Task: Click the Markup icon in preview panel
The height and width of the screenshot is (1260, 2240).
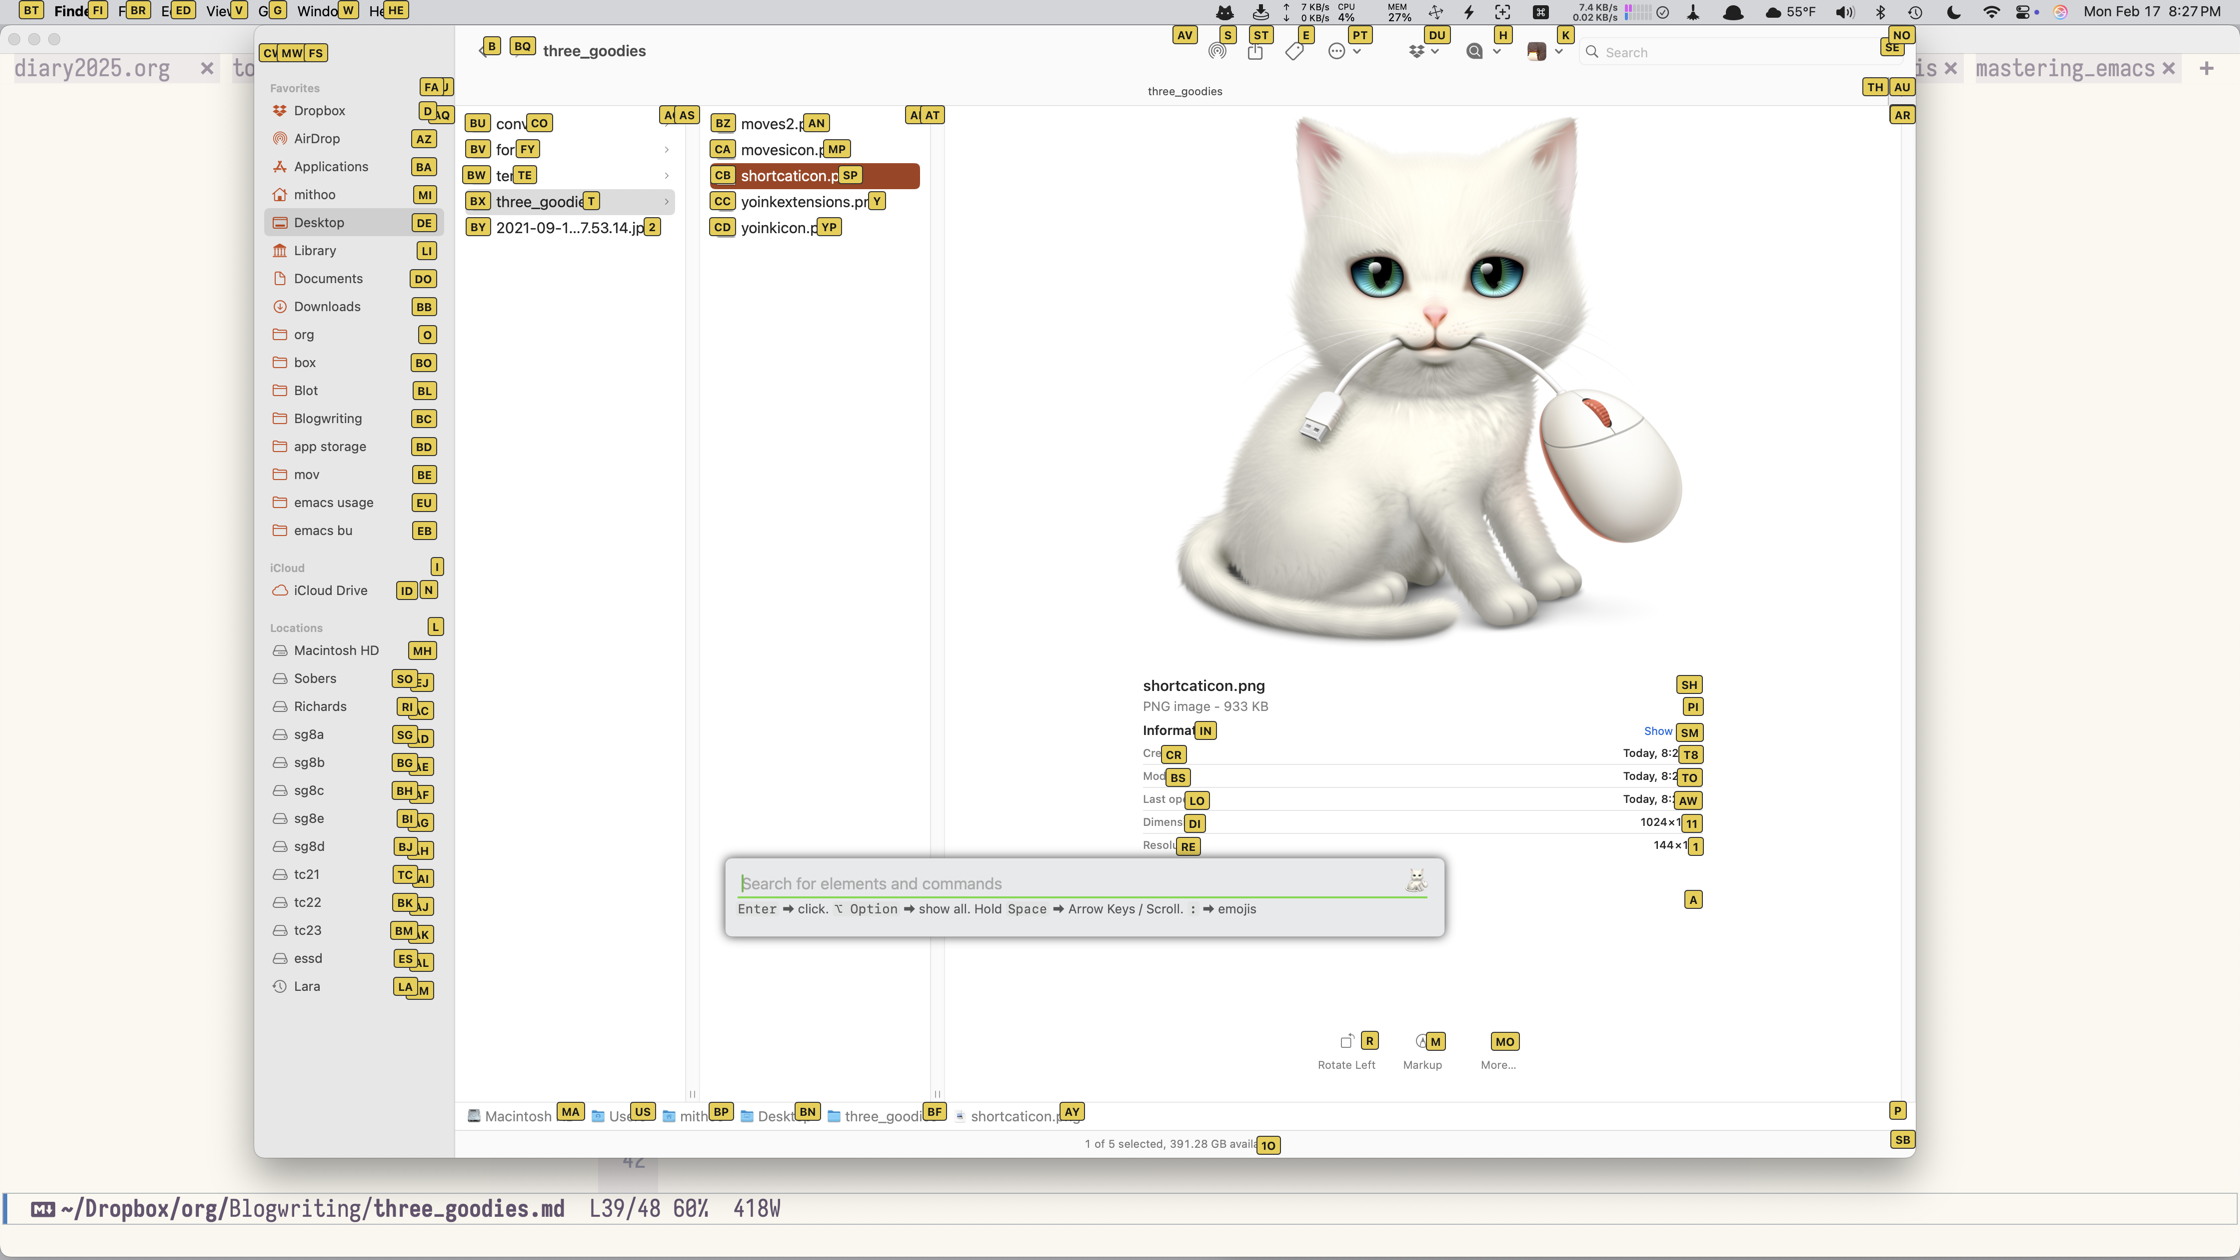Action: (1420, 1040)
